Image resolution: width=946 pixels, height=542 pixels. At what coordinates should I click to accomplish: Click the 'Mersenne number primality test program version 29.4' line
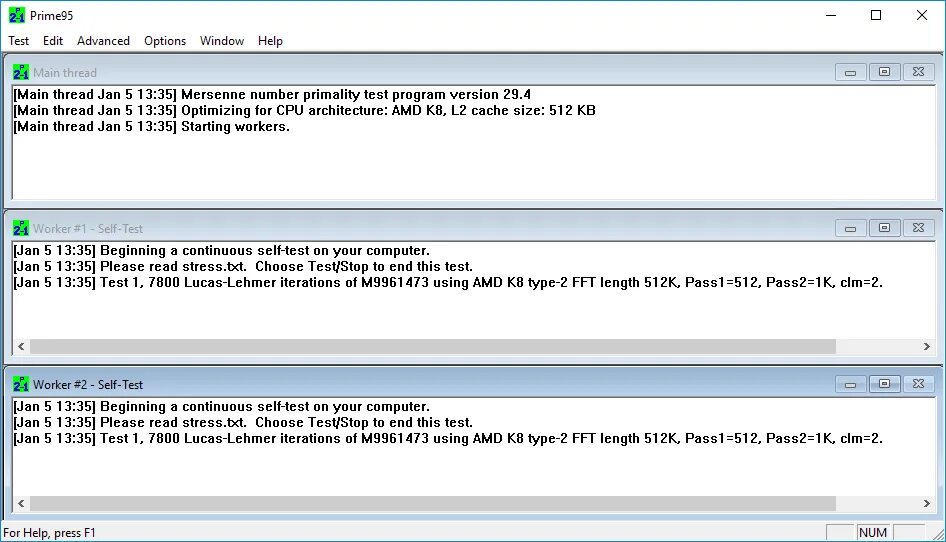272,94
